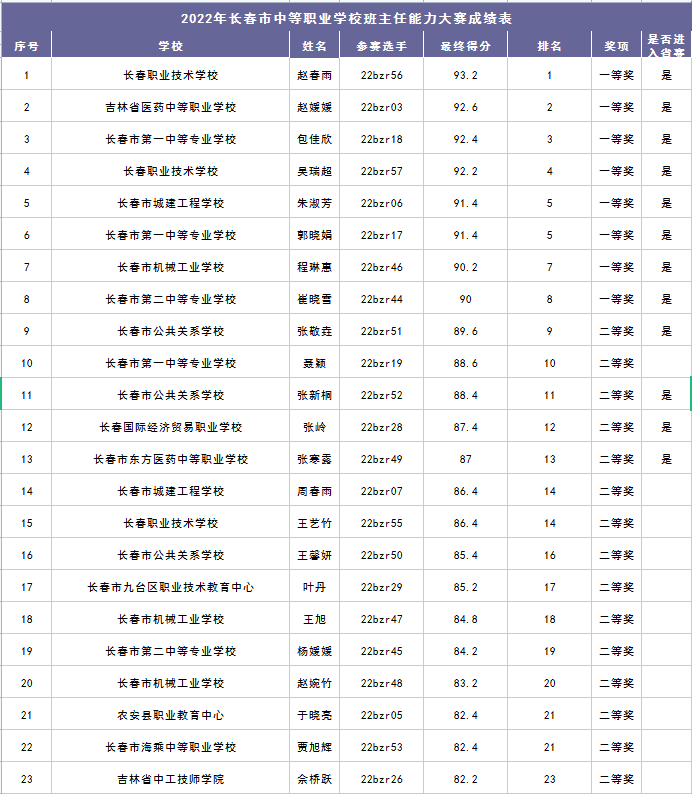Click the 吉林省医药中等职业学校 cell

click(170, 107)
